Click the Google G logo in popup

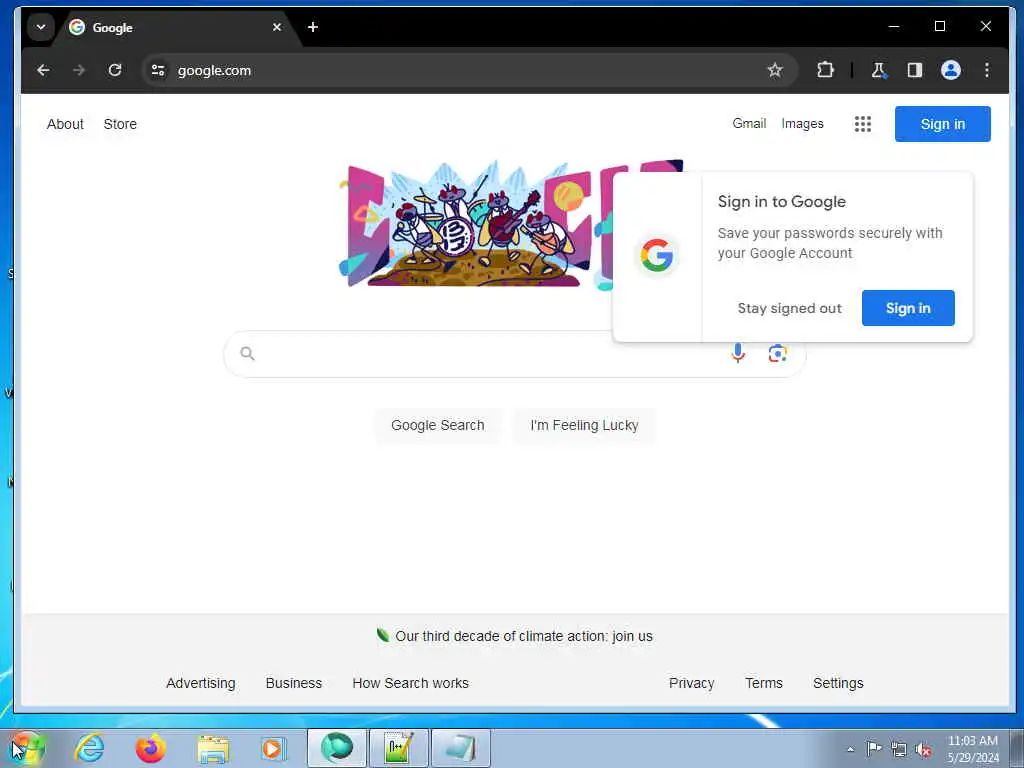pos(656,255)
